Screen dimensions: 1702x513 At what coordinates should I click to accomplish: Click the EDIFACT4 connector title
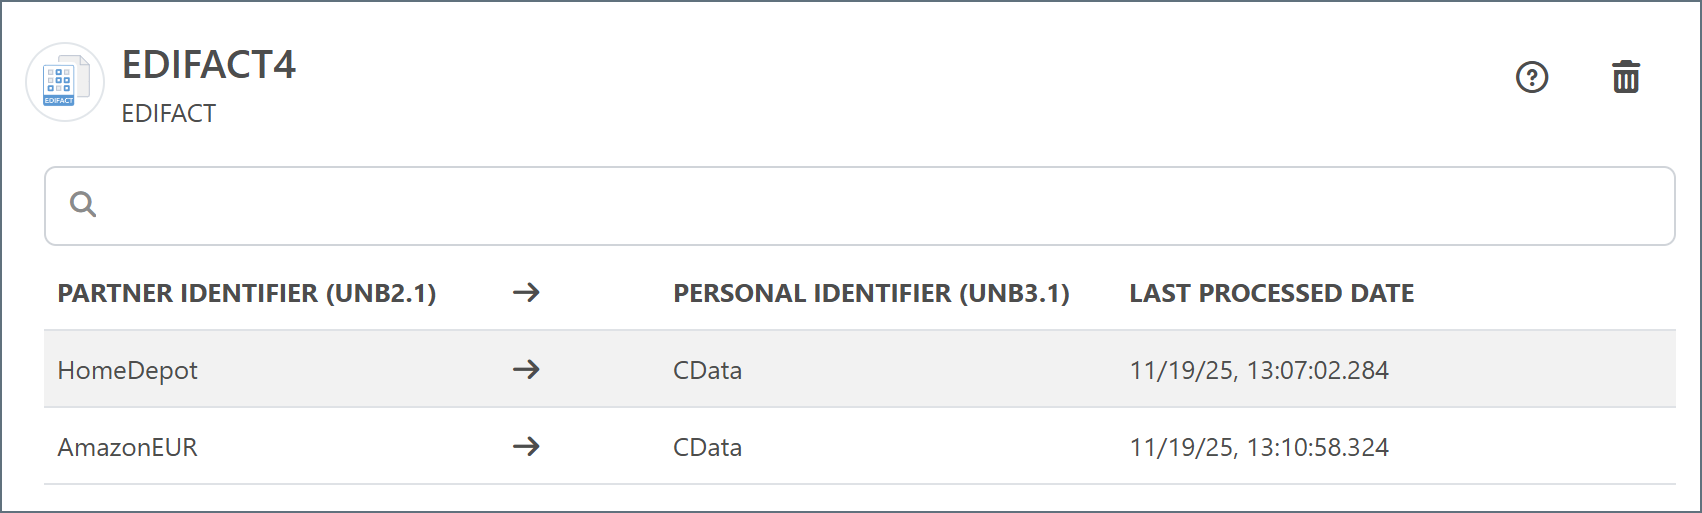point(209,65)
